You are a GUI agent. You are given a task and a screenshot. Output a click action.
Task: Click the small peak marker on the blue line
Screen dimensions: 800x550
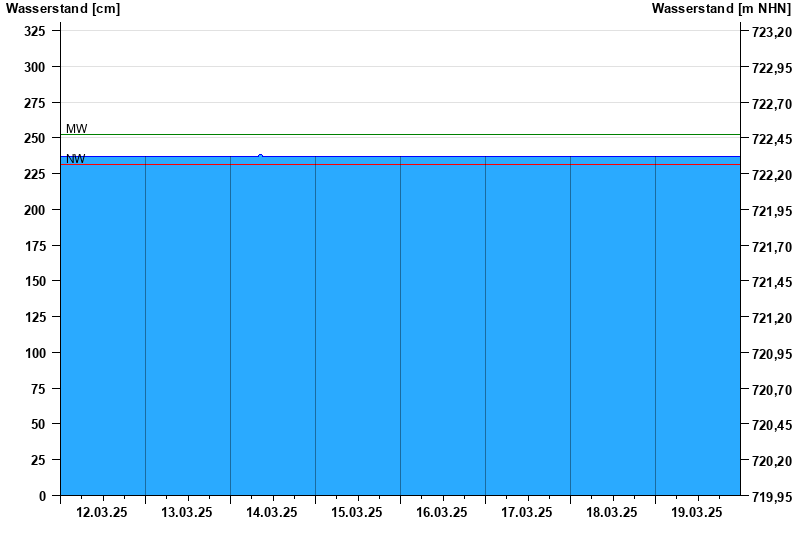click(261, 156)
